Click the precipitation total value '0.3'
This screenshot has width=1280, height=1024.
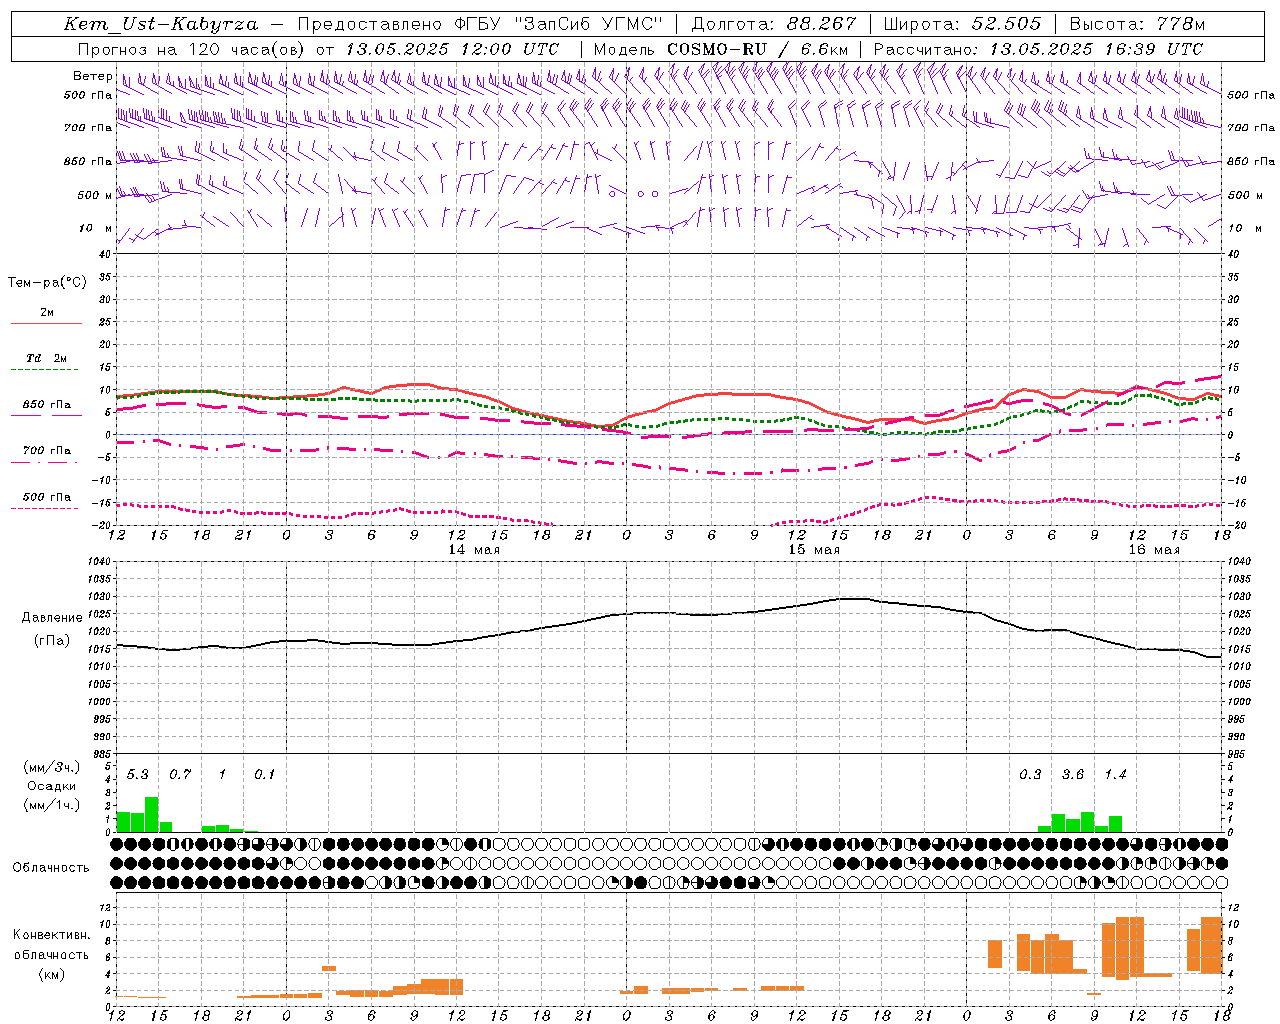coord(1030,775)
